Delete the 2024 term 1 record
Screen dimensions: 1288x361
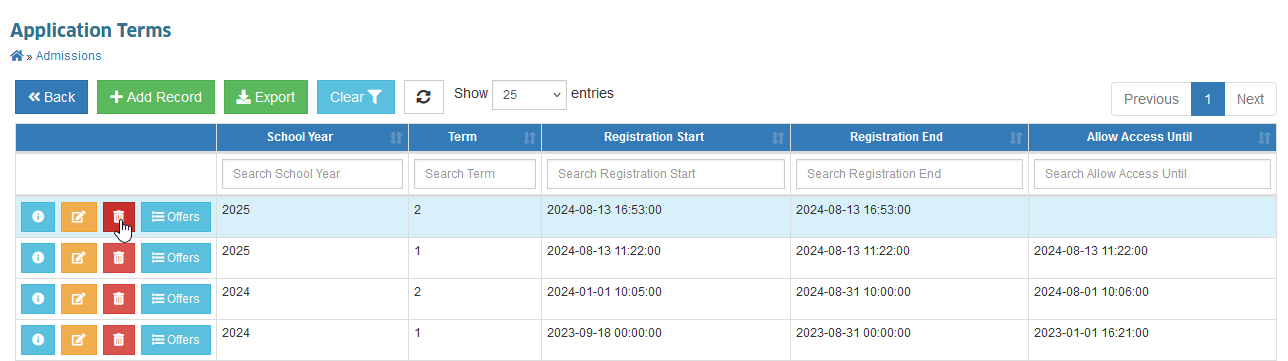119,340
